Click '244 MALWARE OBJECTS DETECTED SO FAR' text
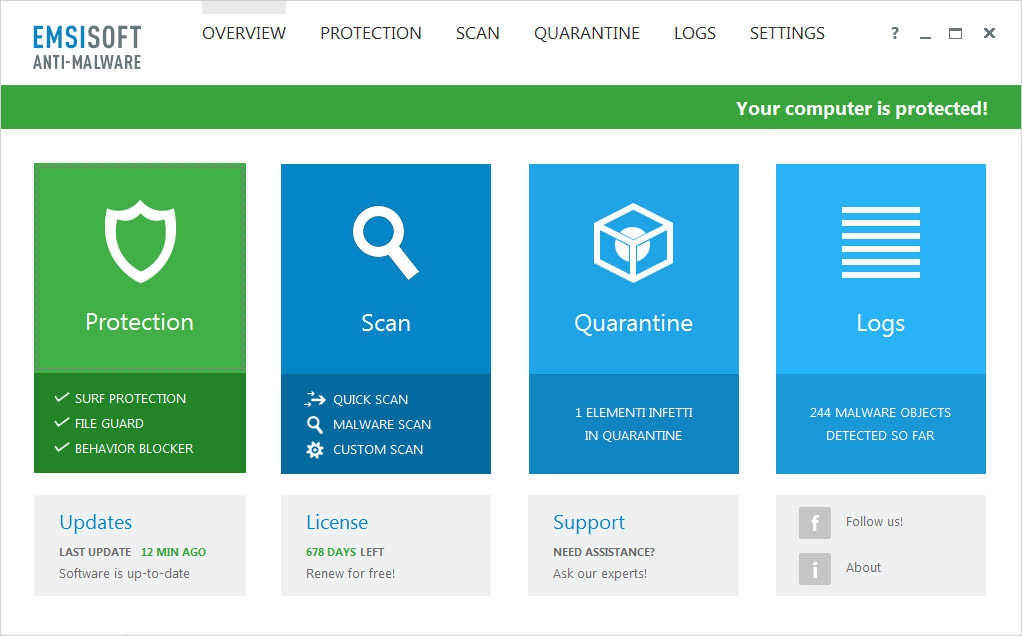 pos(881,424)
